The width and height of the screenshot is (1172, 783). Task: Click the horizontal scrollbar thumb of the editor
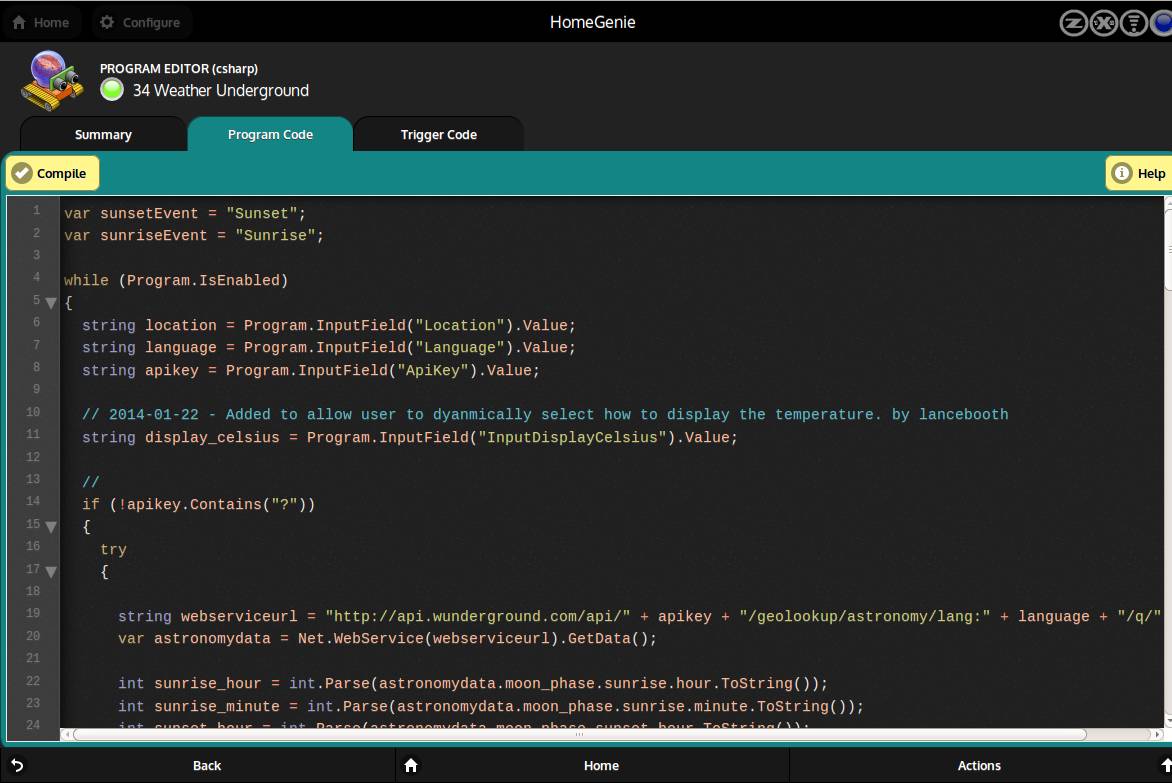[x=579, y=734]
